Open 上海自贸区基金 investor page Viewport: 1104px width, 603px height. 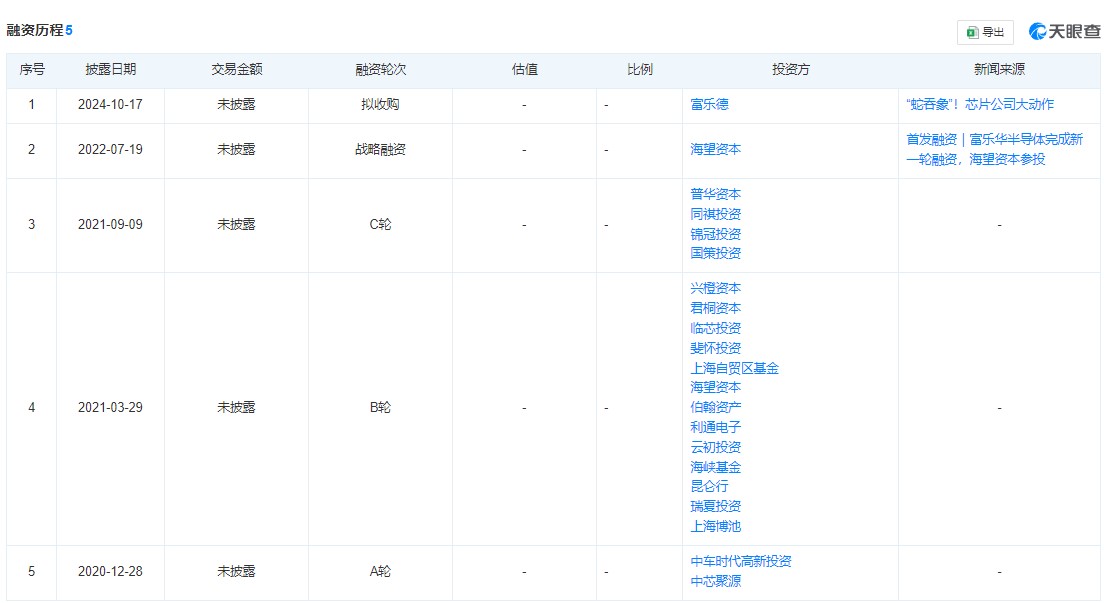[734, 368]
